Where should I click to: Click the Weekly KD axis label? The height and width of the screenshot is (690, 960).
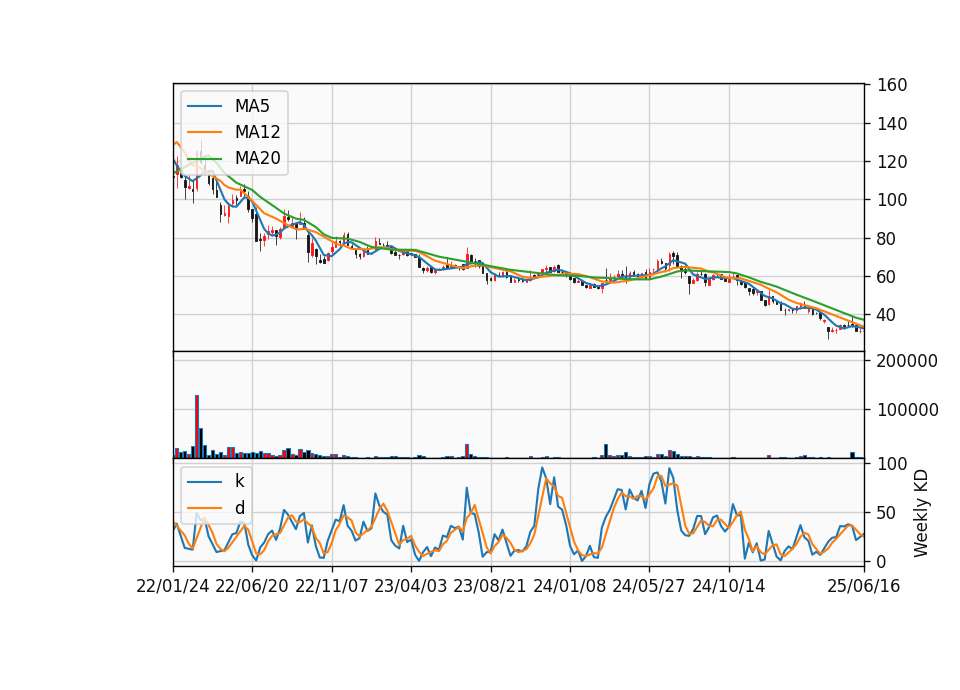(x=921, y=513)
